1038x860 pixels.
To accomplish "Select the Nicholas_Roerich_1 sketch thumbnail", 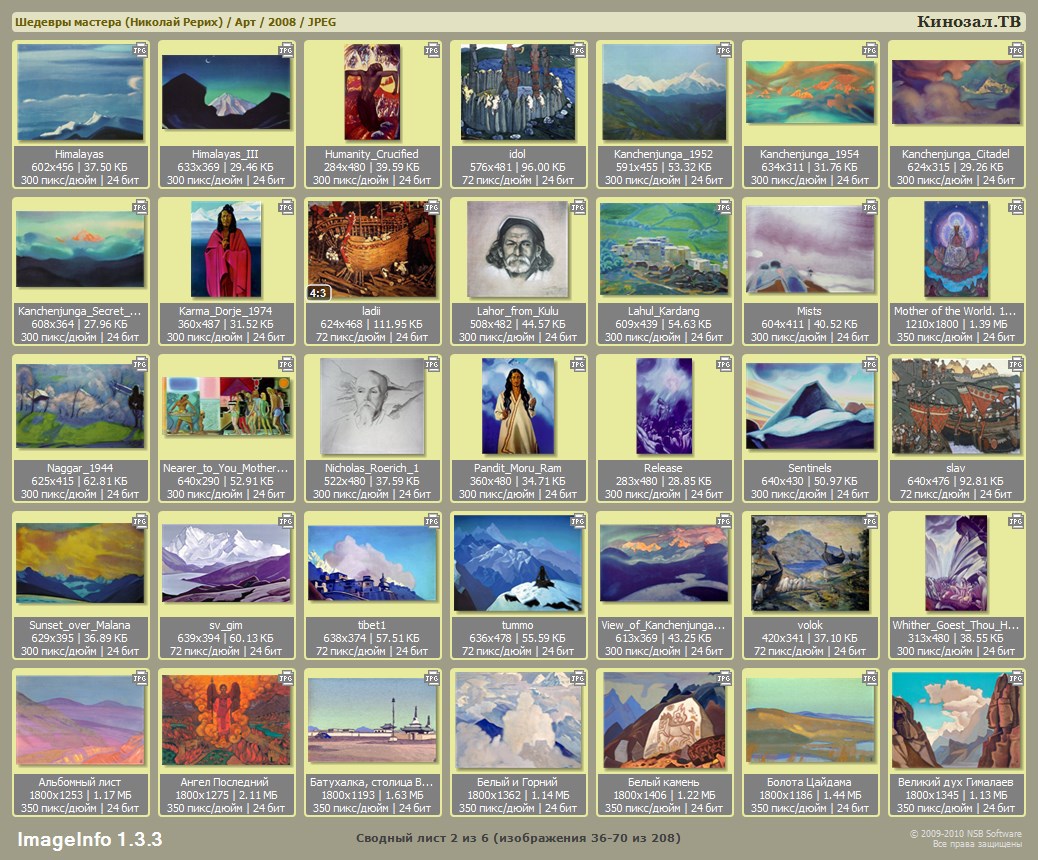I will (x=372, y=406).
